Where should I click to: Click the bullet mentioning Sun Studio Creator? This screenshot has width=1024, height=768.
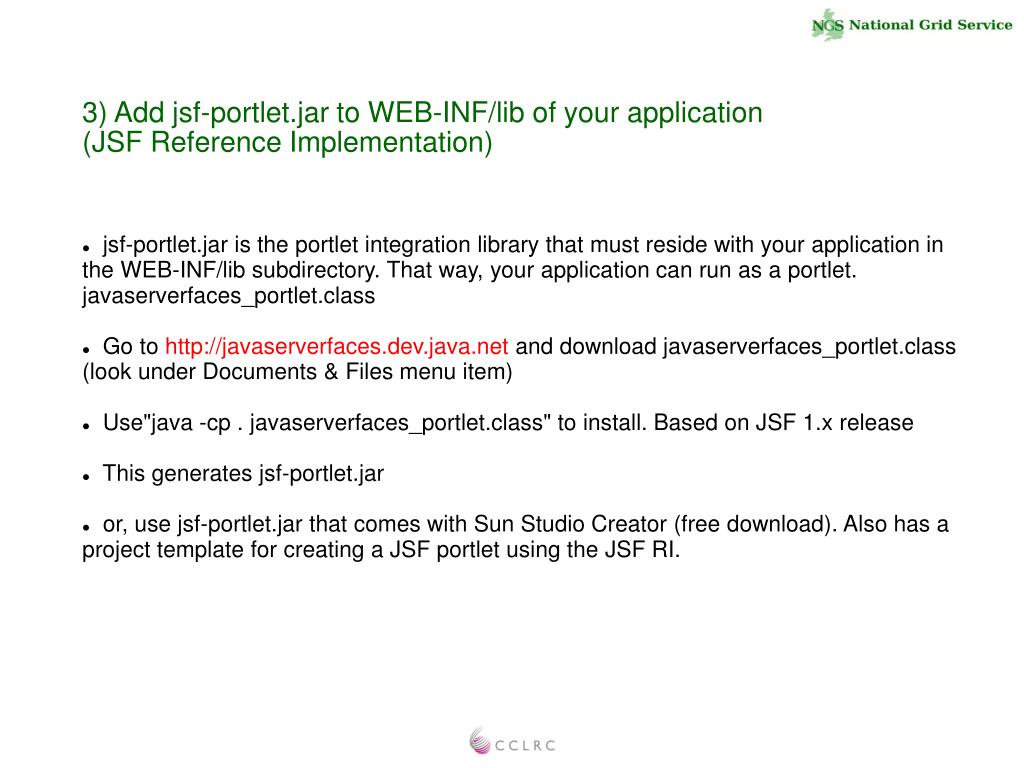coord(515,537)
